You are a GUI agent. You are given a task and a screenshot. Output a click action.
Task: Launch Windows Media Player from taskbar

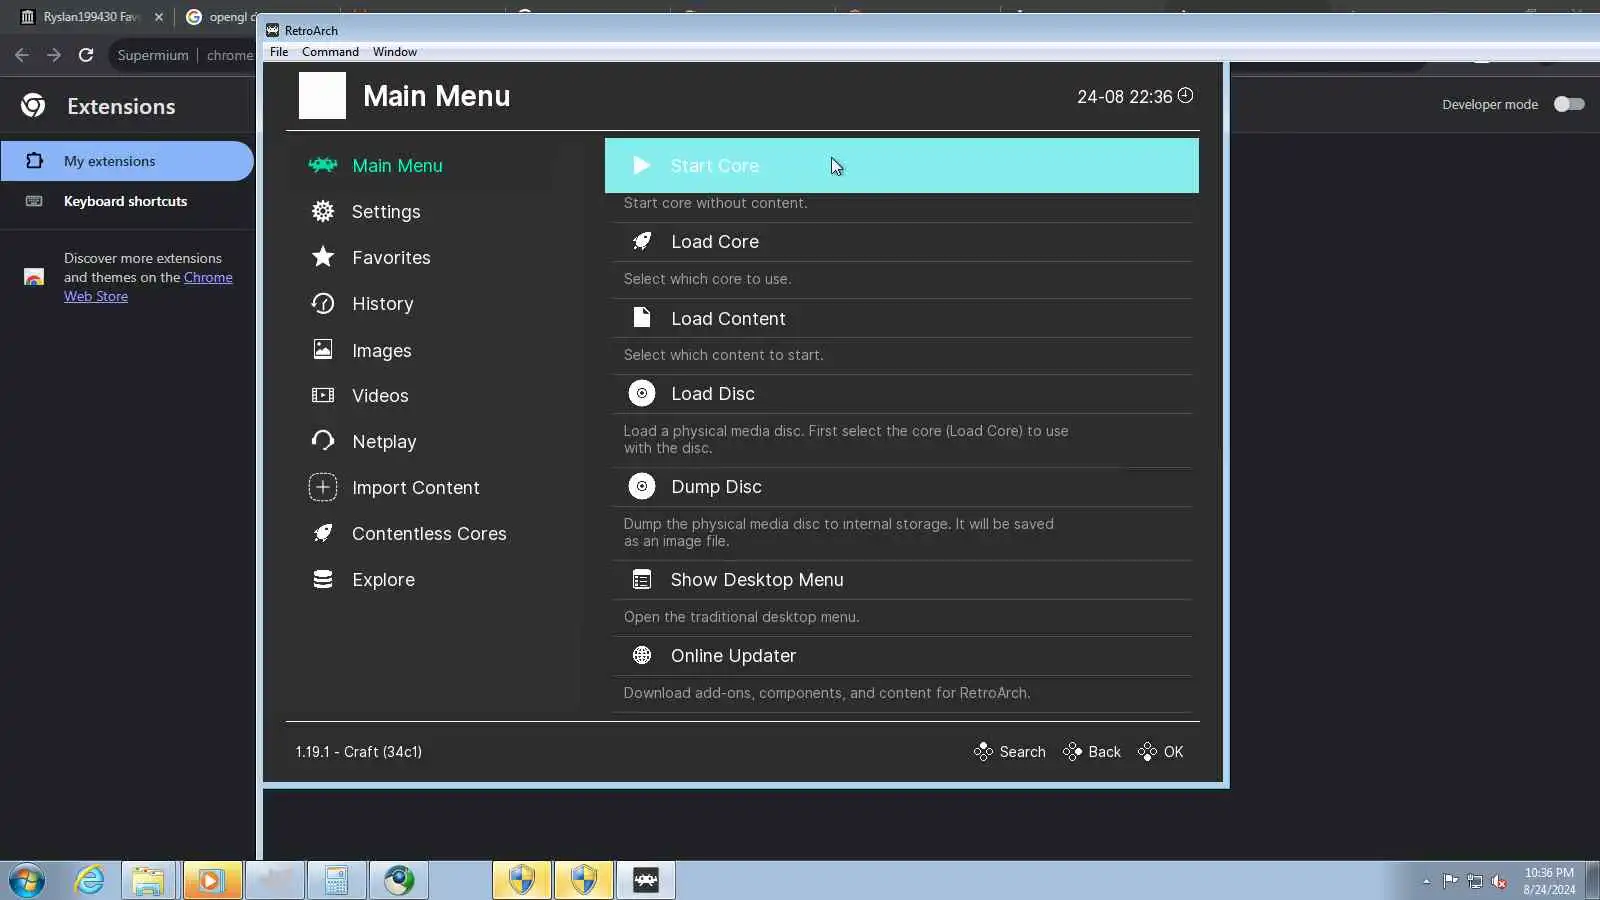tap(210, 880)
